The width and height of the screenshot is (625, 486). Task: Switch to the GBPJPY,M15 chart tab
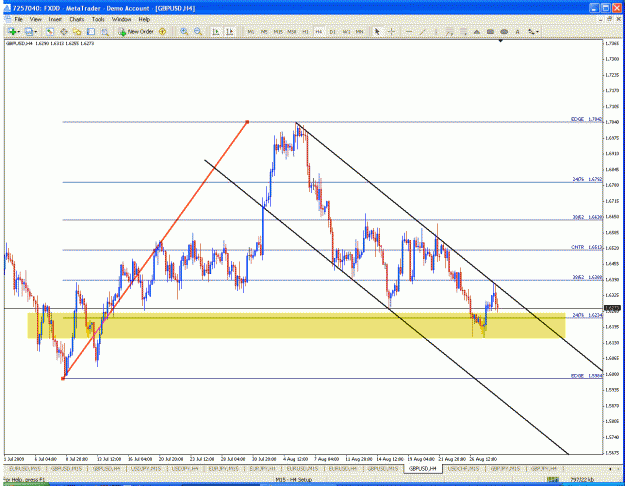[505, 469]
